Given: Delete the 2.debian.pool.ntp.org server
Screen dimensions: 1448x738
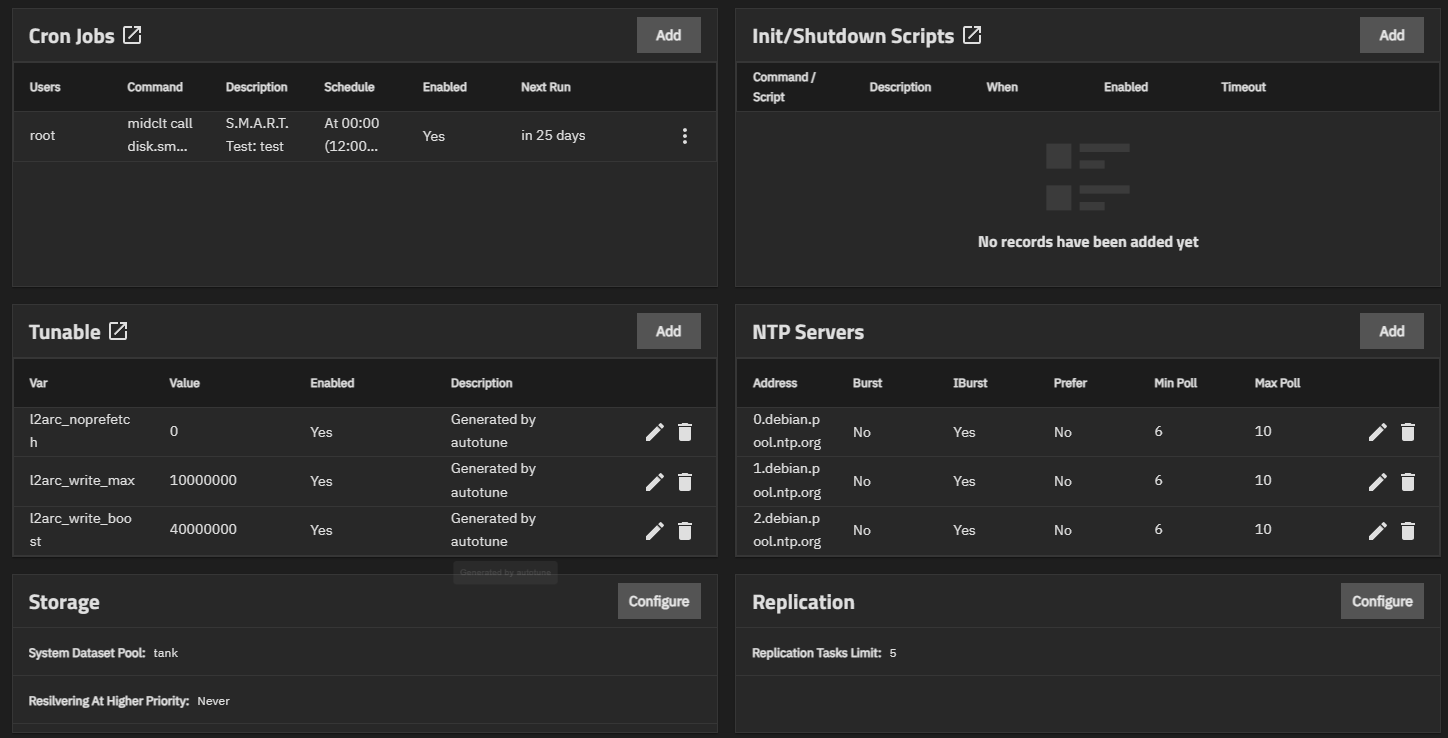Looking at the screenshot, I should pos(1408,531).
